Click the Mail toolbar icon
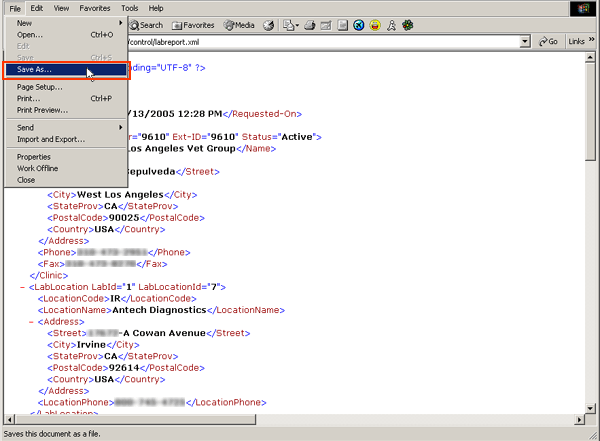600x441 pixels. [x=288, y=26]
